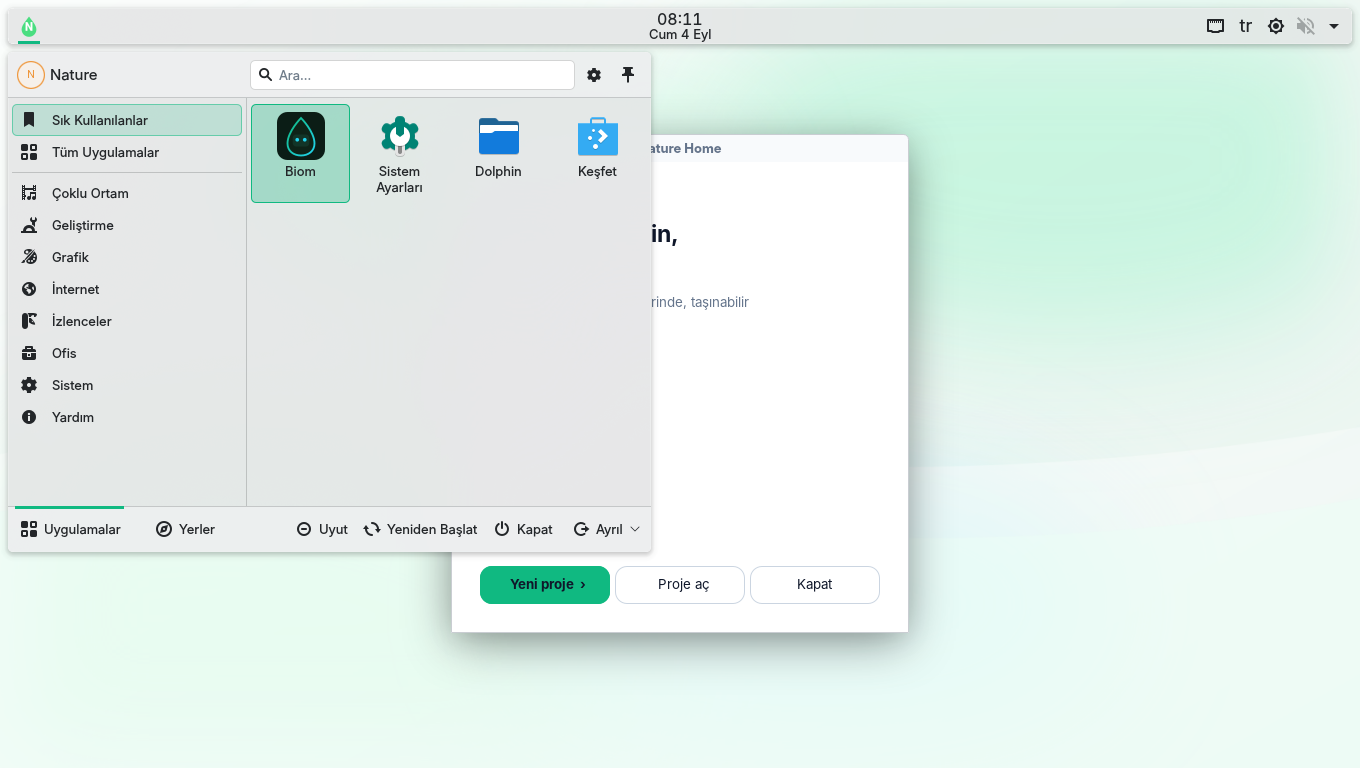Select the Grafik category
The width and height of the screenshot is (1360, 768).
click(x=127, y=257)
